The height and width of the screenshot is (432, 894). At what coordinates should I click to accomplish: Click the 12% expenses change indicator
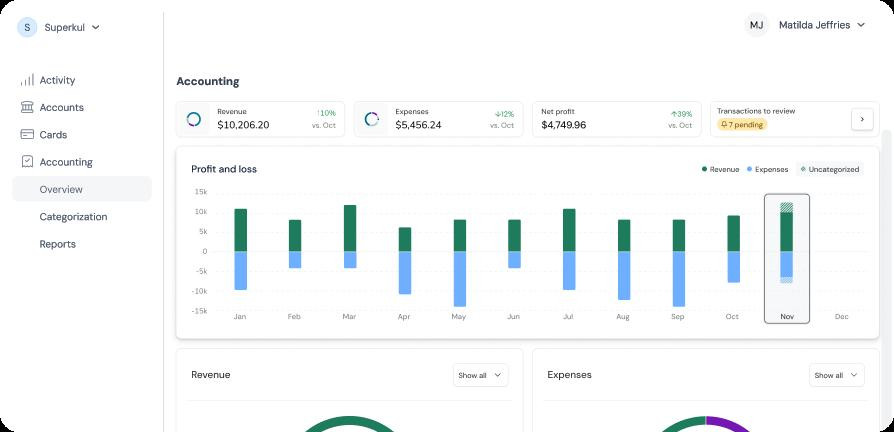tap(505, 114)
